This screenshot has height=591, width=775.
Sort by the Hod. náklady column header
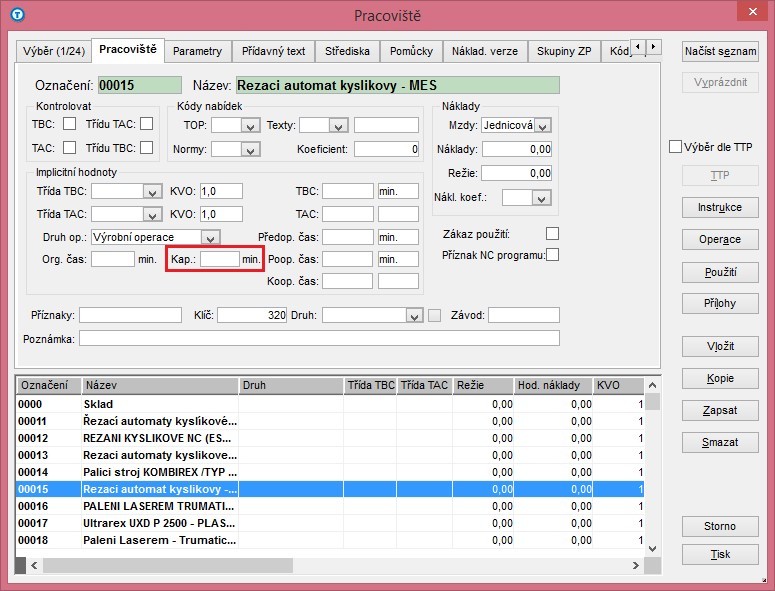553,385
